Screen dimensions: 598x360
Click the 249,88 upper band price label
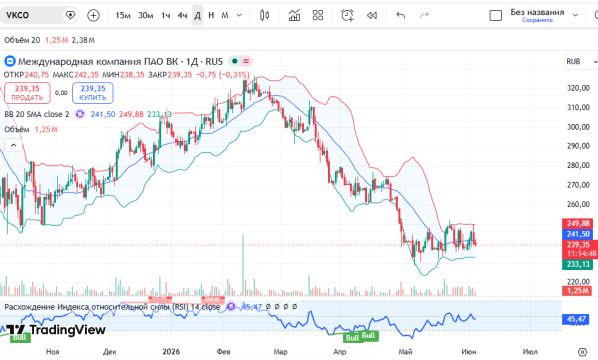coord(577,223)
